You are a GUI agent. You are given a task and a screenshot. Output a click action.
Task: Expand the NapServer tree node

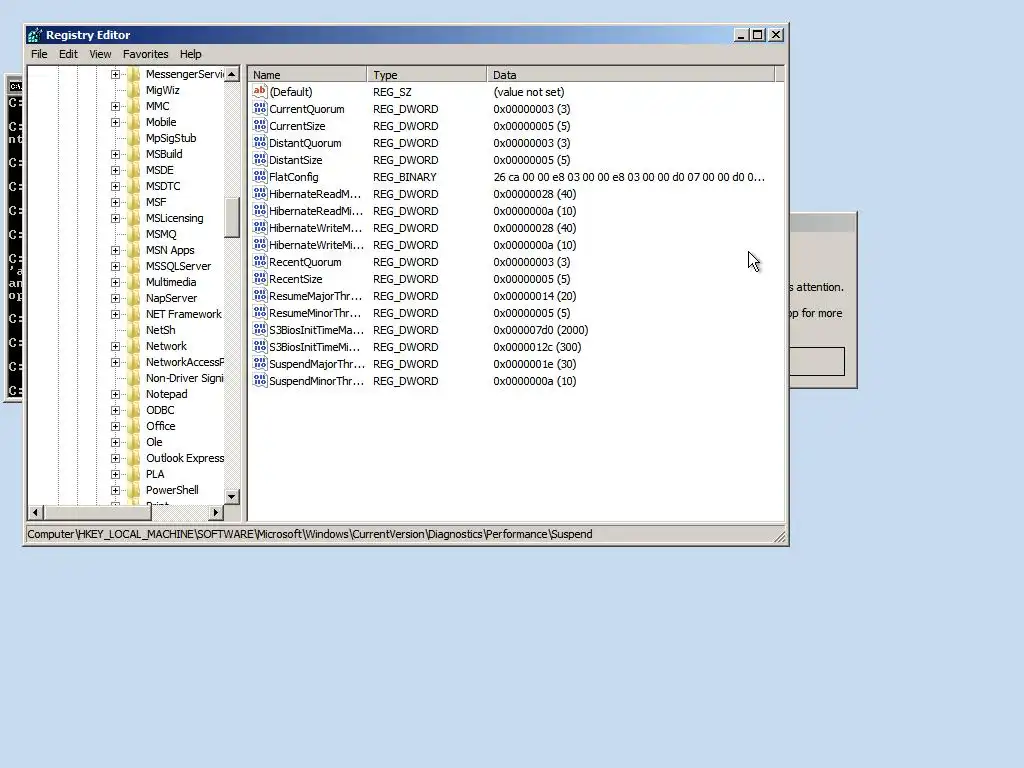116,298
